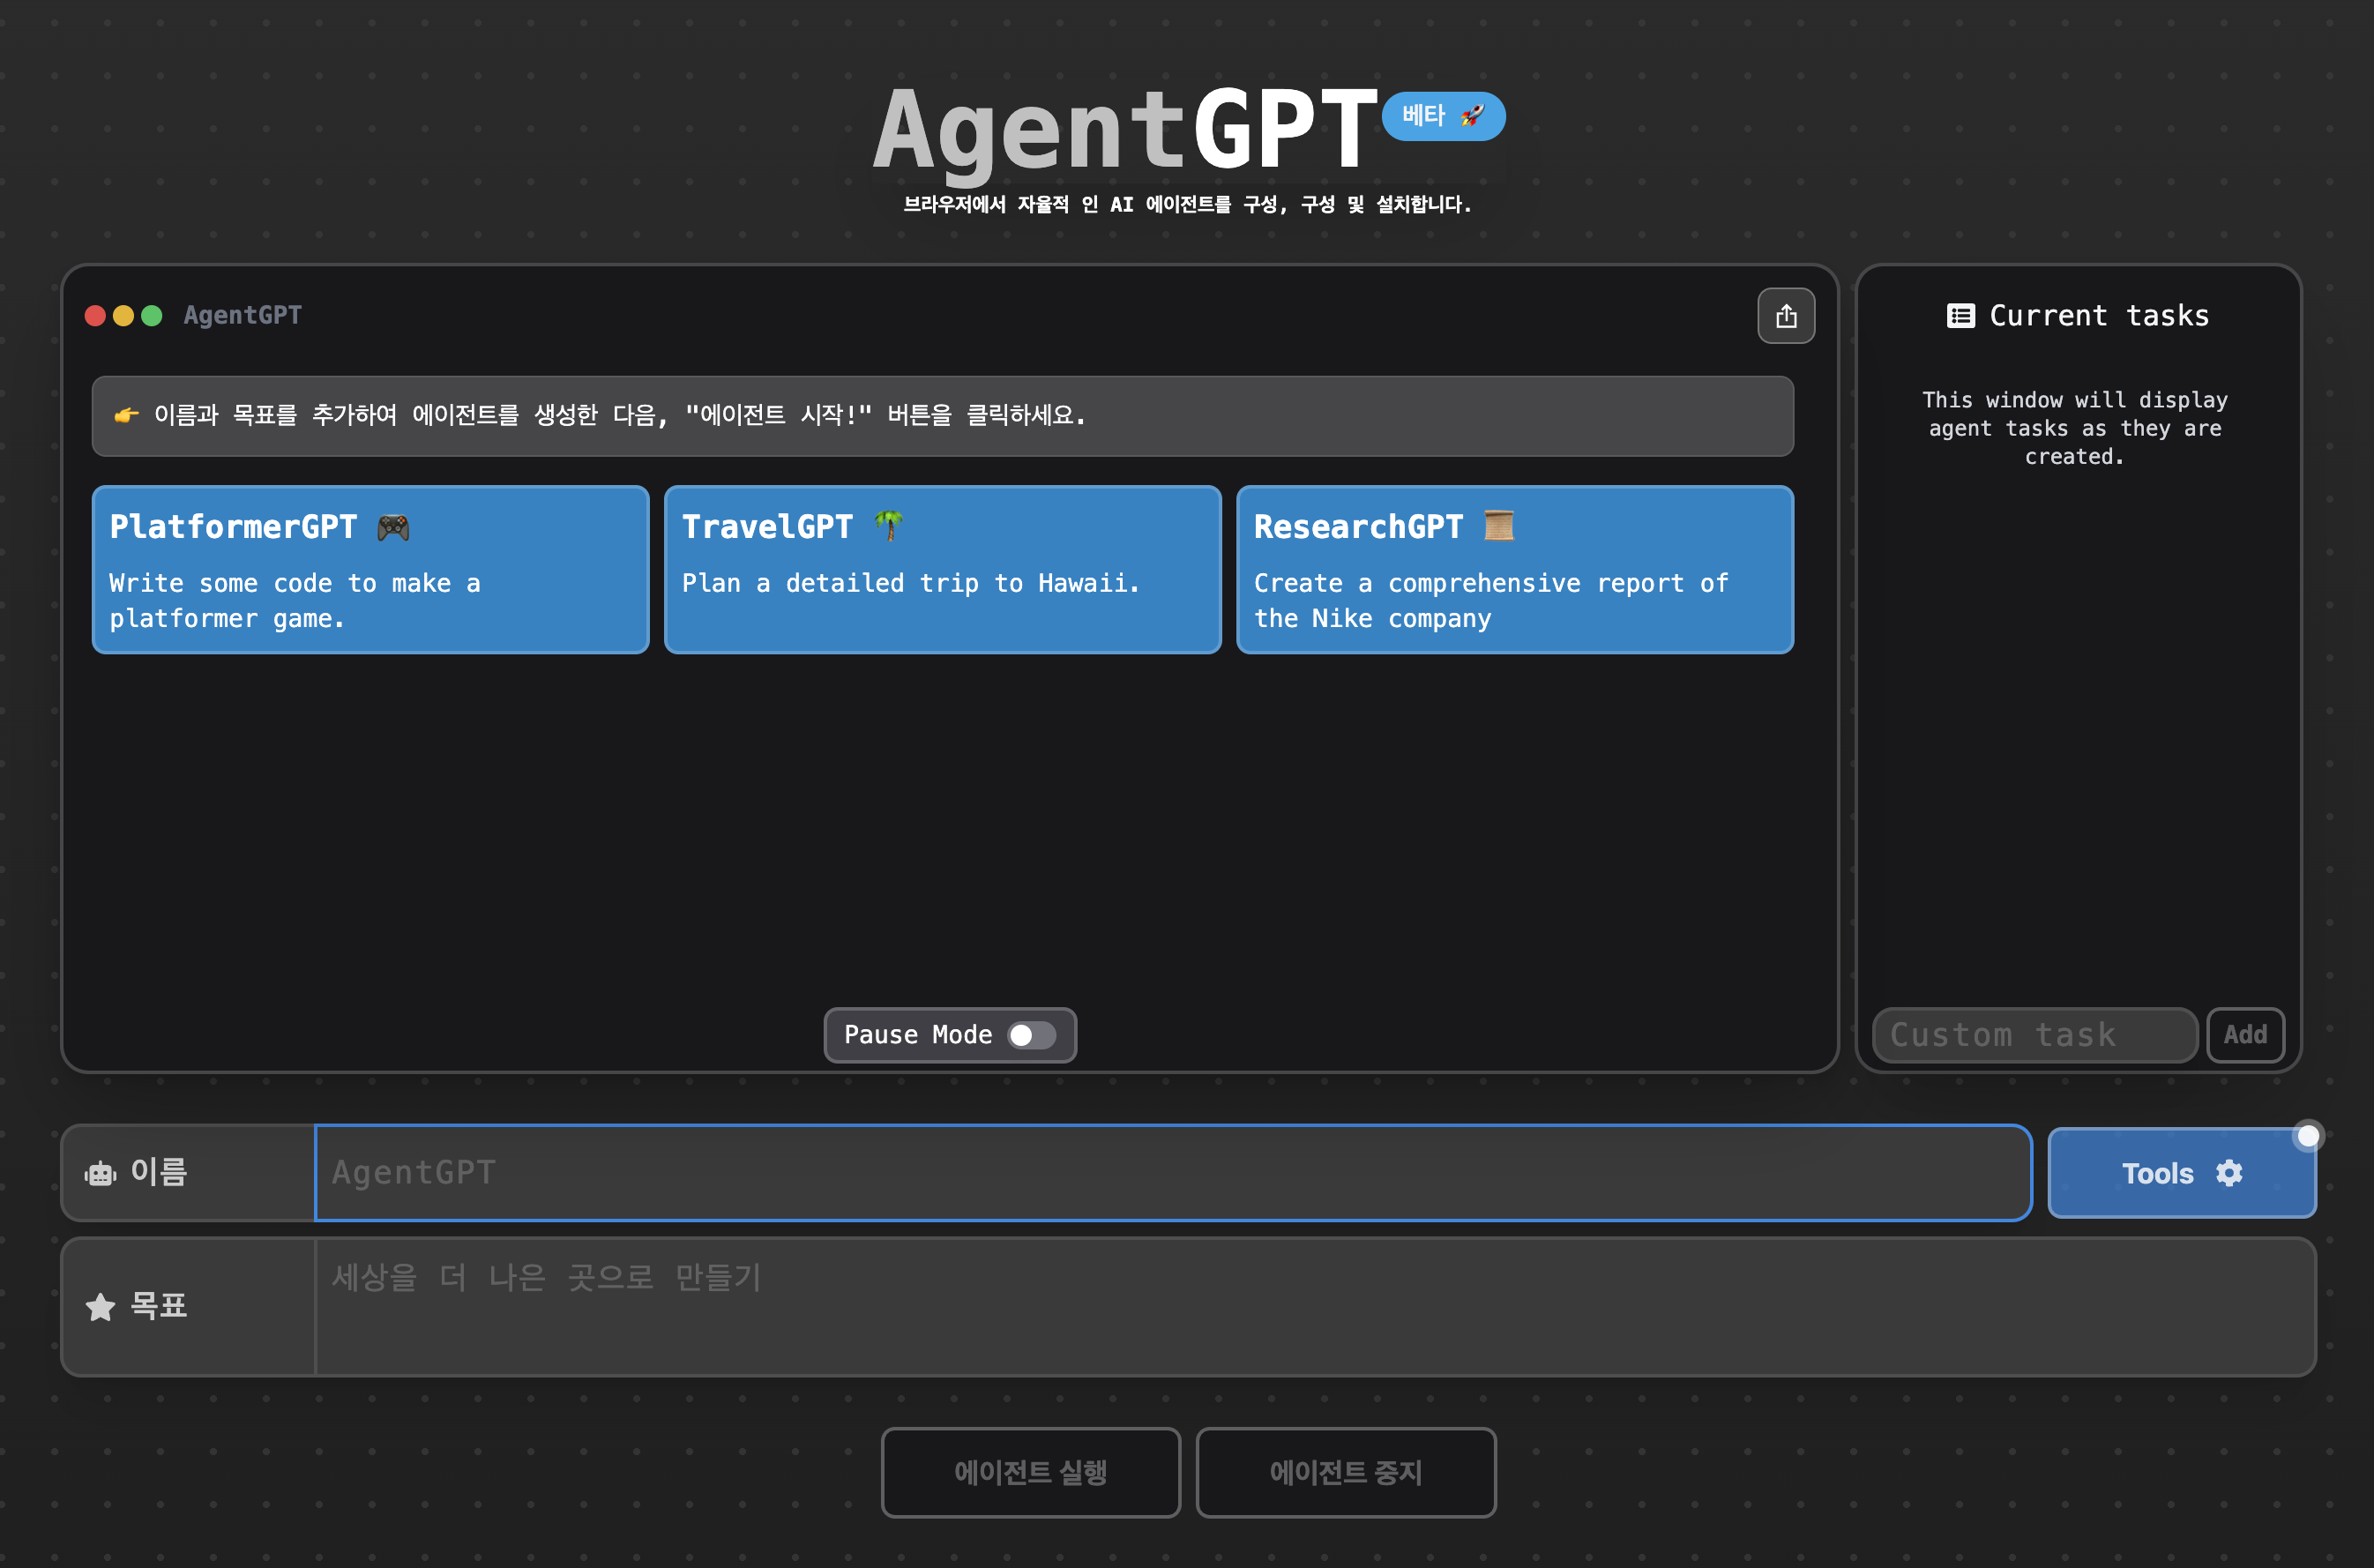Click the gear icon on Tools
Viewport: 2374px width, 1568px height.
2229,1173
